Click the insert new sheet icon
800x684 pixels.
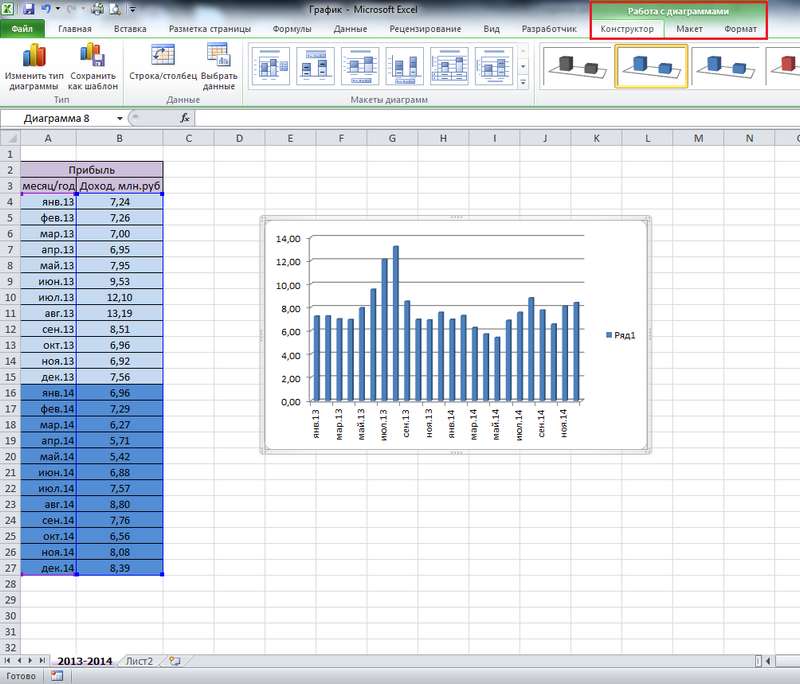(174, 661)
